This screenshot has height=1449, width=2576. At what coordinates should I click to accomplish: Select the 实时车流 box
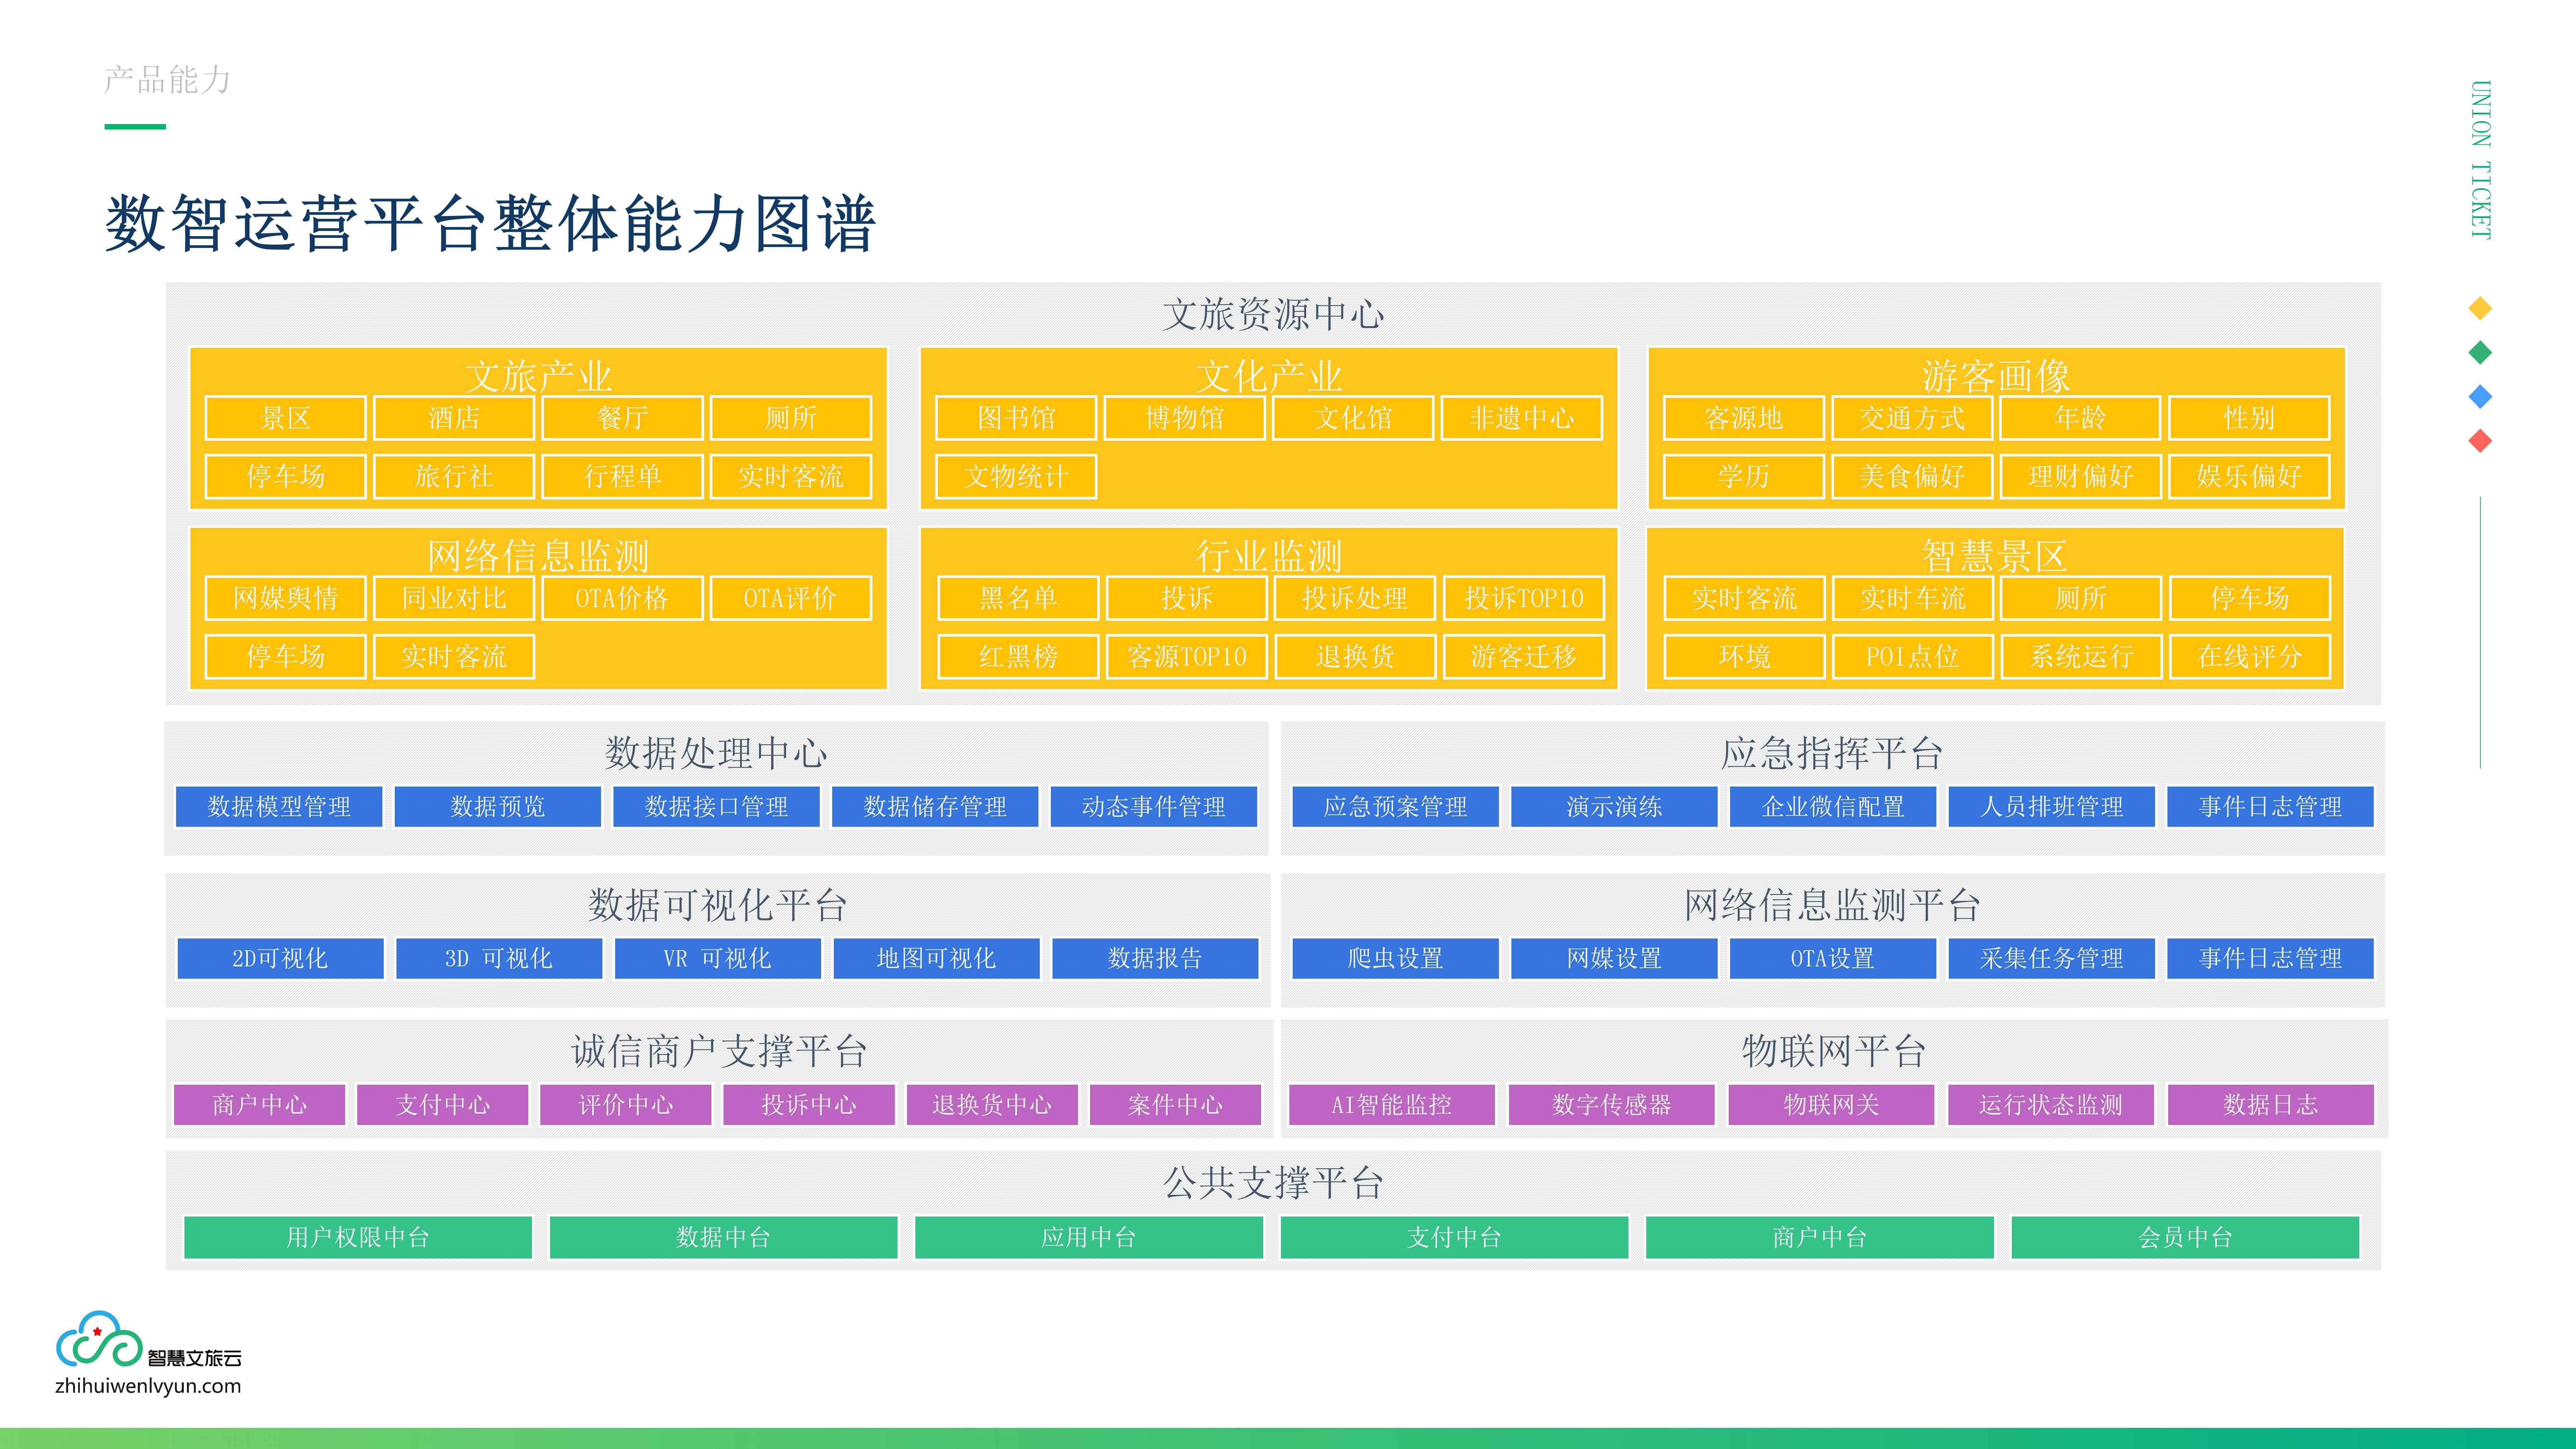click(1913, 598)
